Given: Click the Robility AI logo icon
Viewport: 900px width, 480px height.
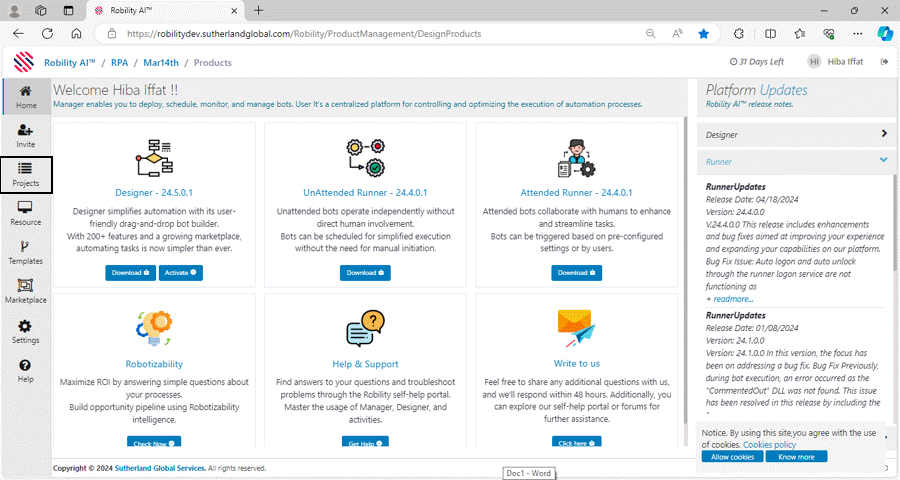Looking at the screenshot, I should [24, 62].
